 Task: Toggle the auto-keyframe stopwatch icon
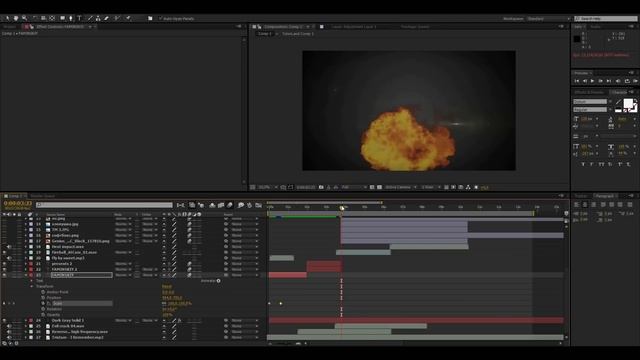click(x=249, y=205)
